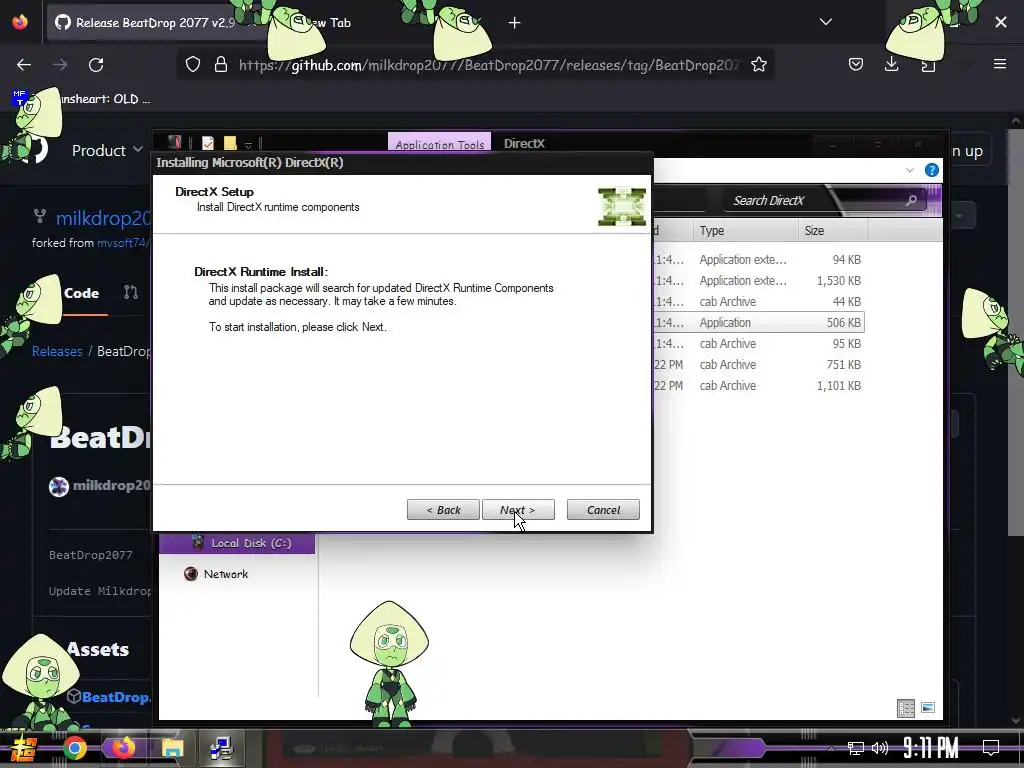Image resolution: width=1024 pixels, height=768 pixels.
Task: Select the 506 KB Application file row
Action: click(759, 323)
